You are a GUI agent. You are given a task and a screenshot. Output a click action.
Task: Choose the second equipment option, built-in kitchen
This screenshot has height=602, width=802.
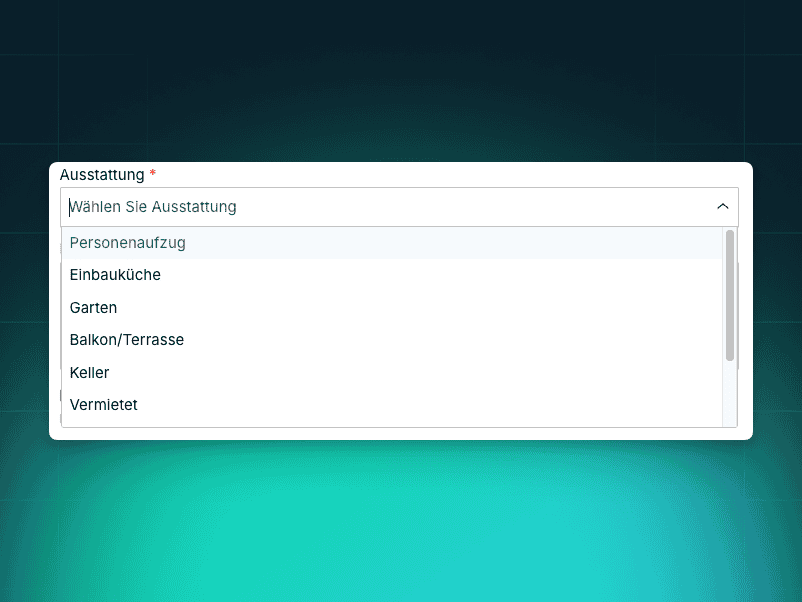click(115, 275)
